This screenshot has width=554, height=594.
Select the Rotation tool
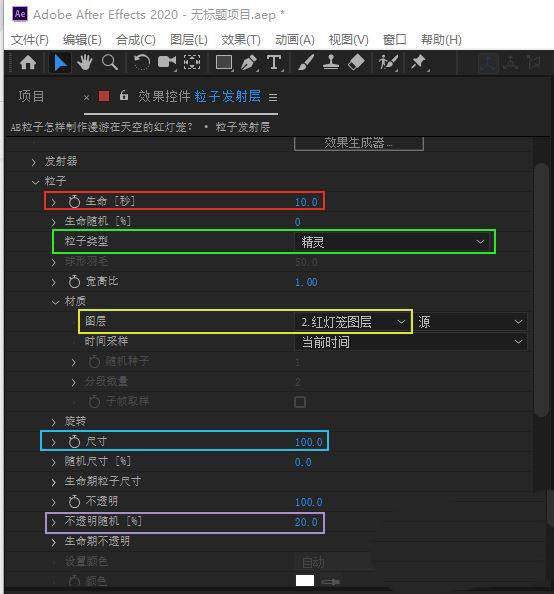click(x=142, y=63)
